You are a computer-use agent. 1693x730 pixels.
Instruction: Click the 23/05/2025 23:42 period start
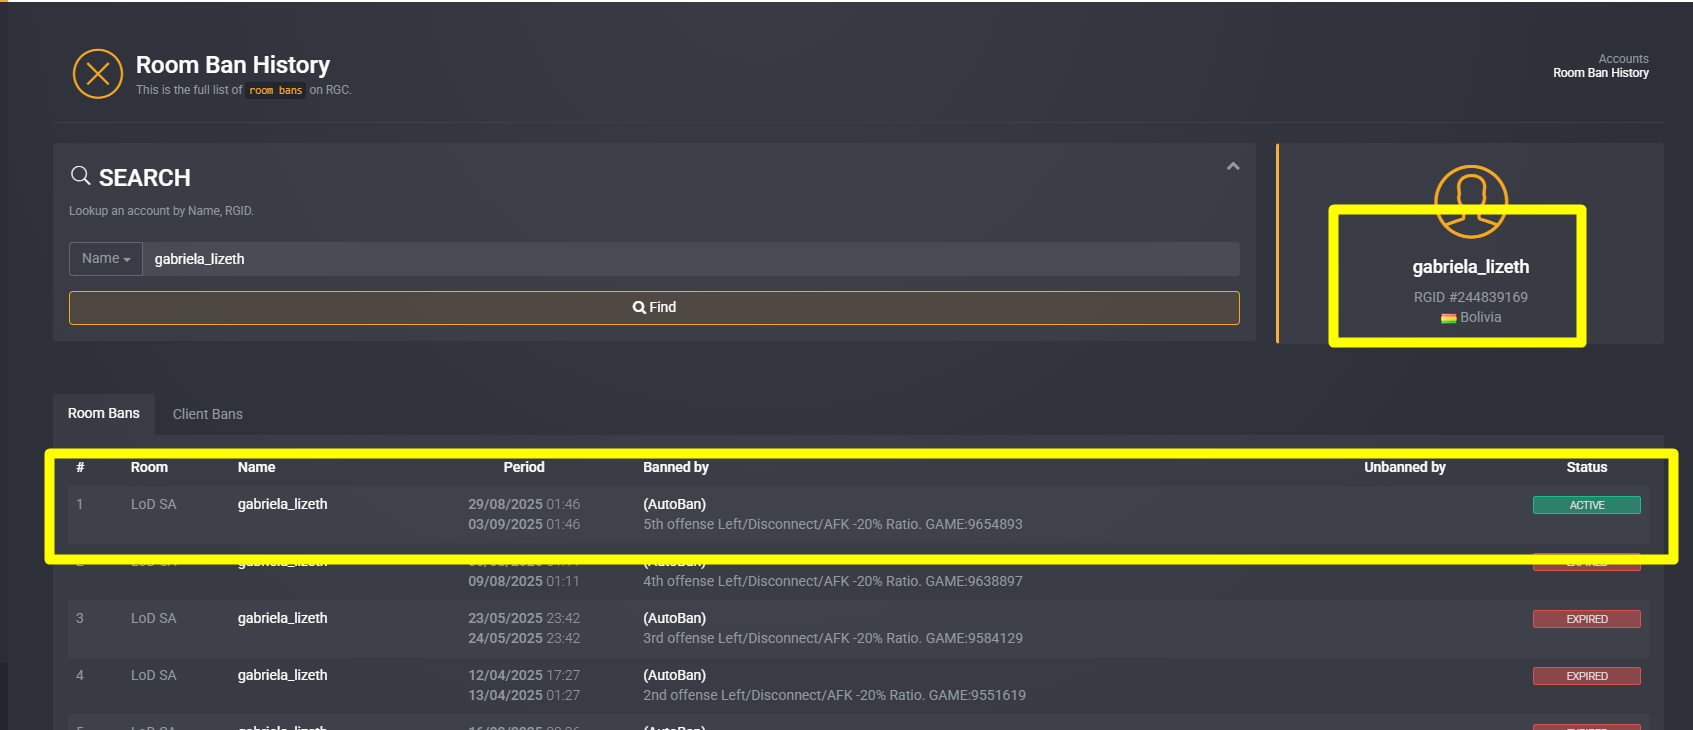coord(524,618)
